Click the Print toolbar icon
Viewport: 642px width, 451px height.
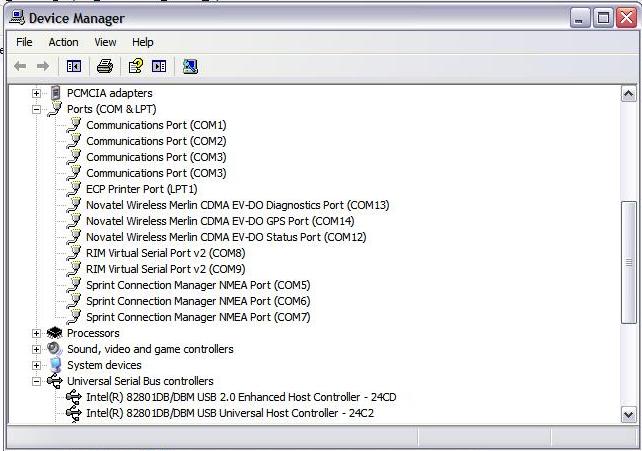point(105,66)
